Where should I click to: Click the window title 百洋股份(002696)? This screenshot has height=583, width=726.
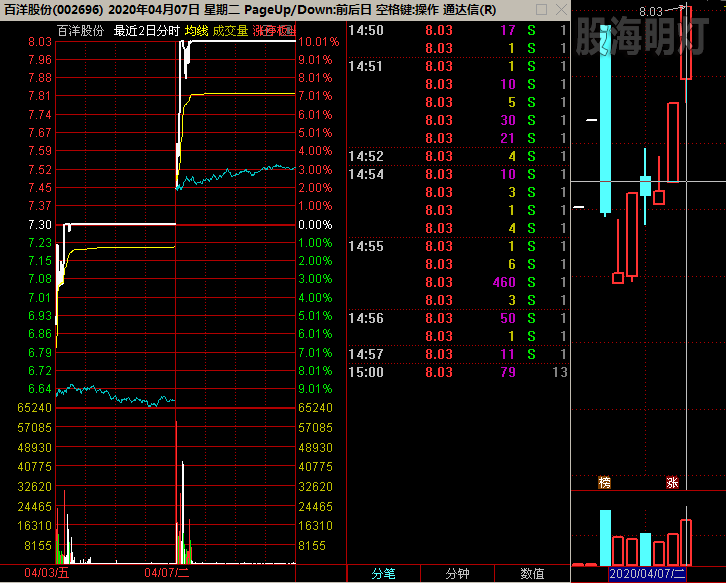[54, 10]
